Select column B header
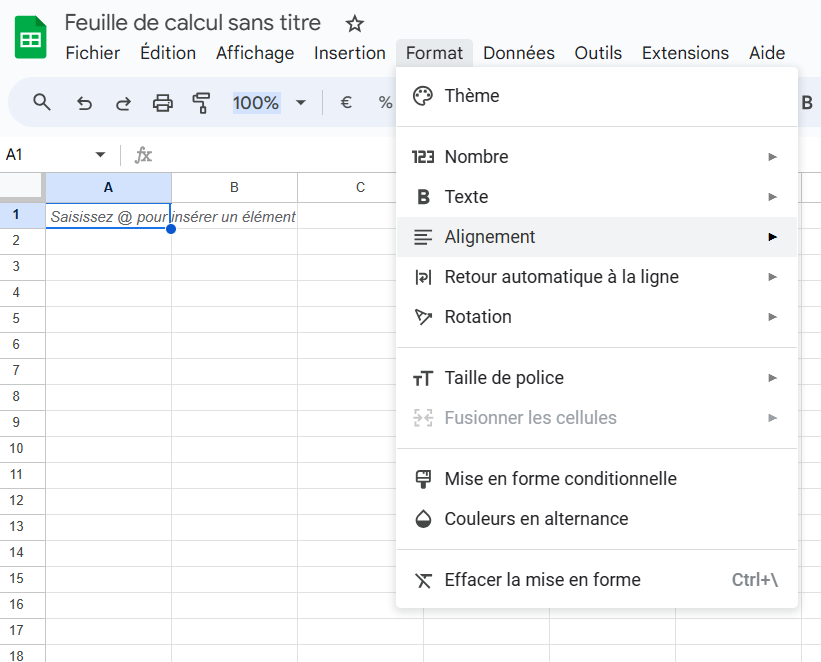Image resolution: width=821 pixels, height=662 pixels. [x=234, y=187]
